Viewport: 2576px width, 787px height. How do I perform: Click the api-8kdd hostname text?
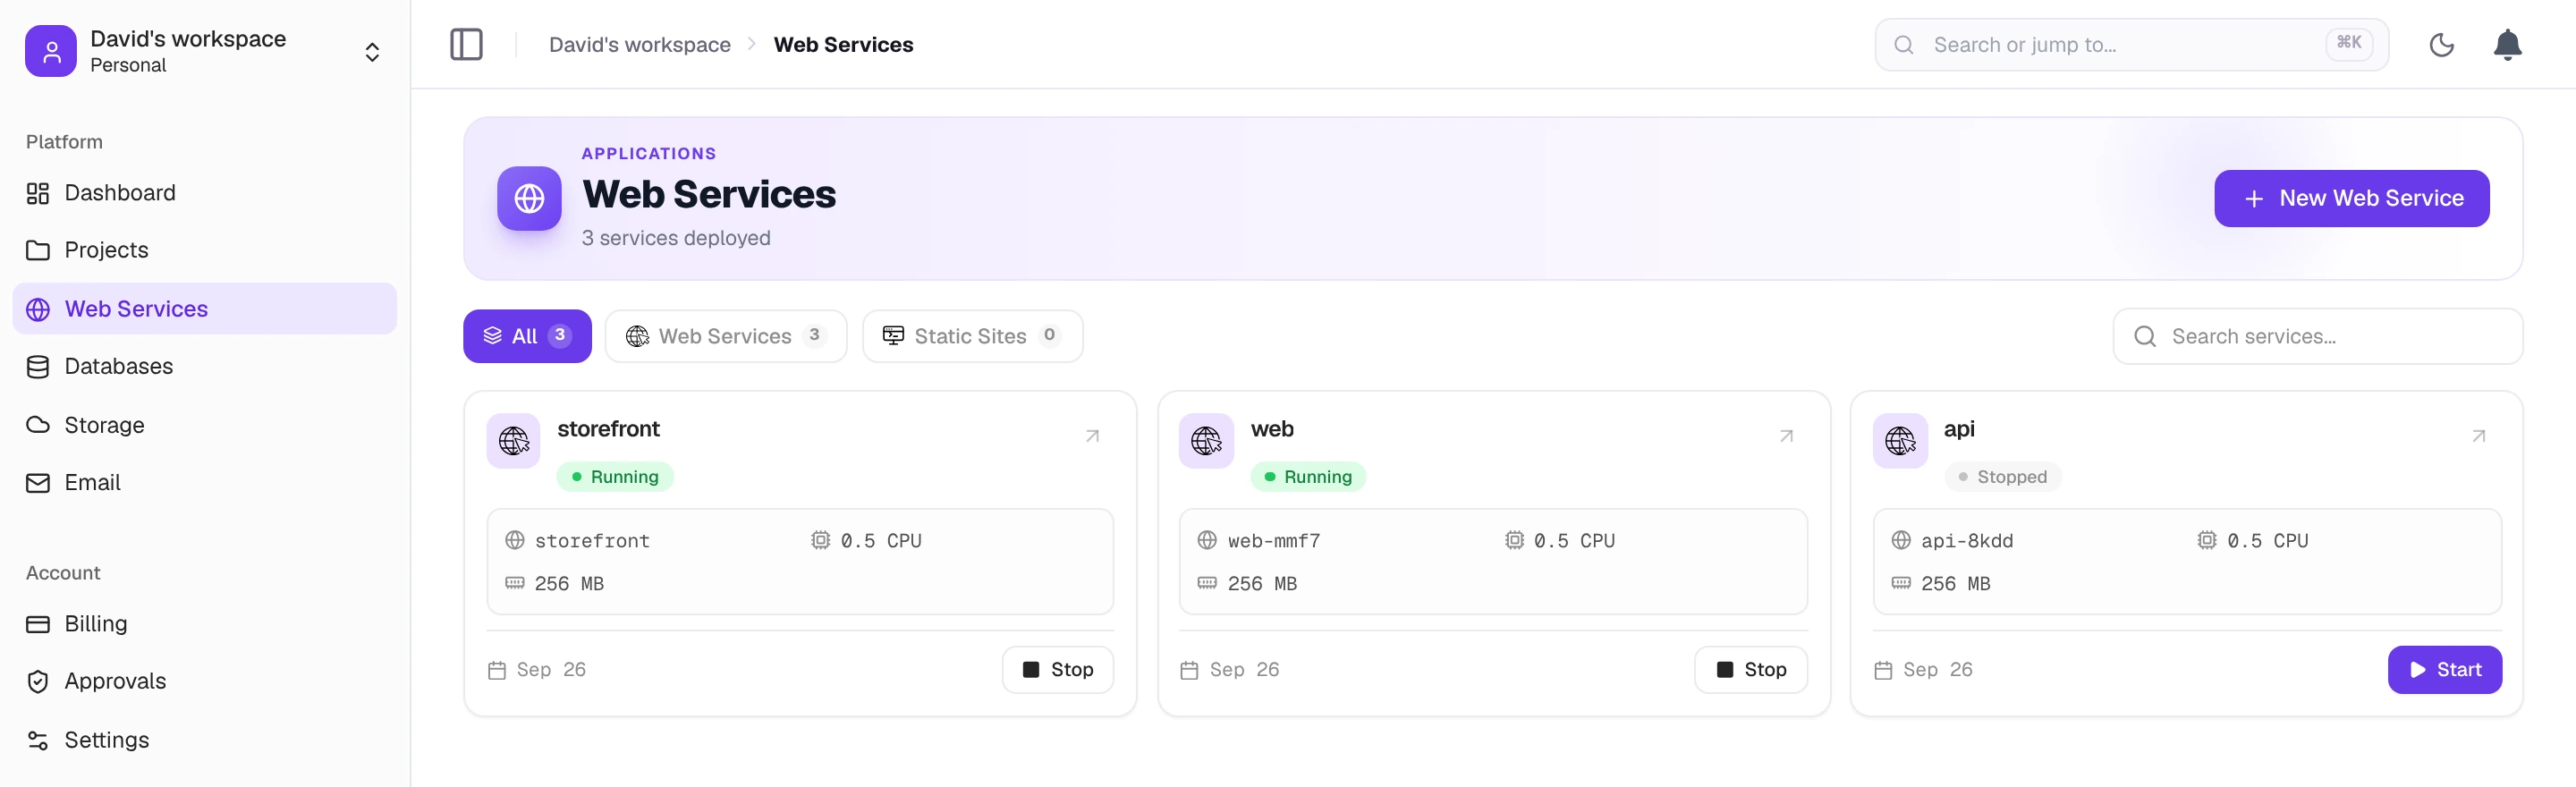(1966, 541)
